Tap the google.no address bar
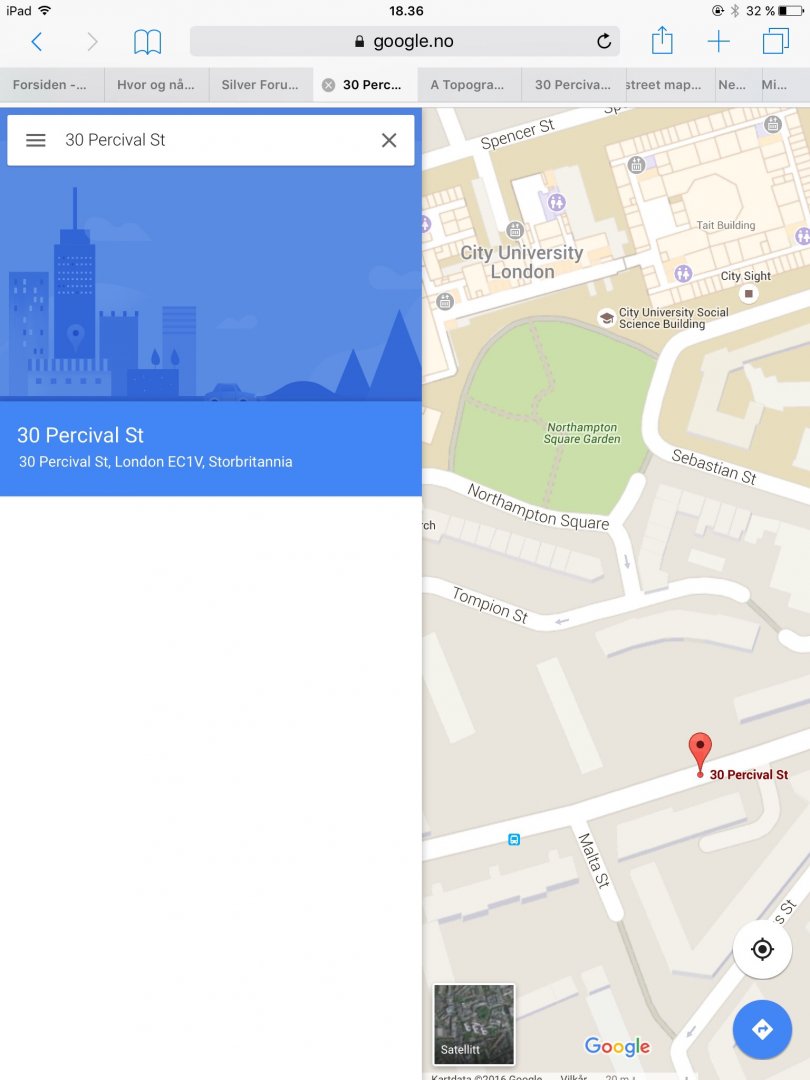810x1080 pixels. coord(405,41)
